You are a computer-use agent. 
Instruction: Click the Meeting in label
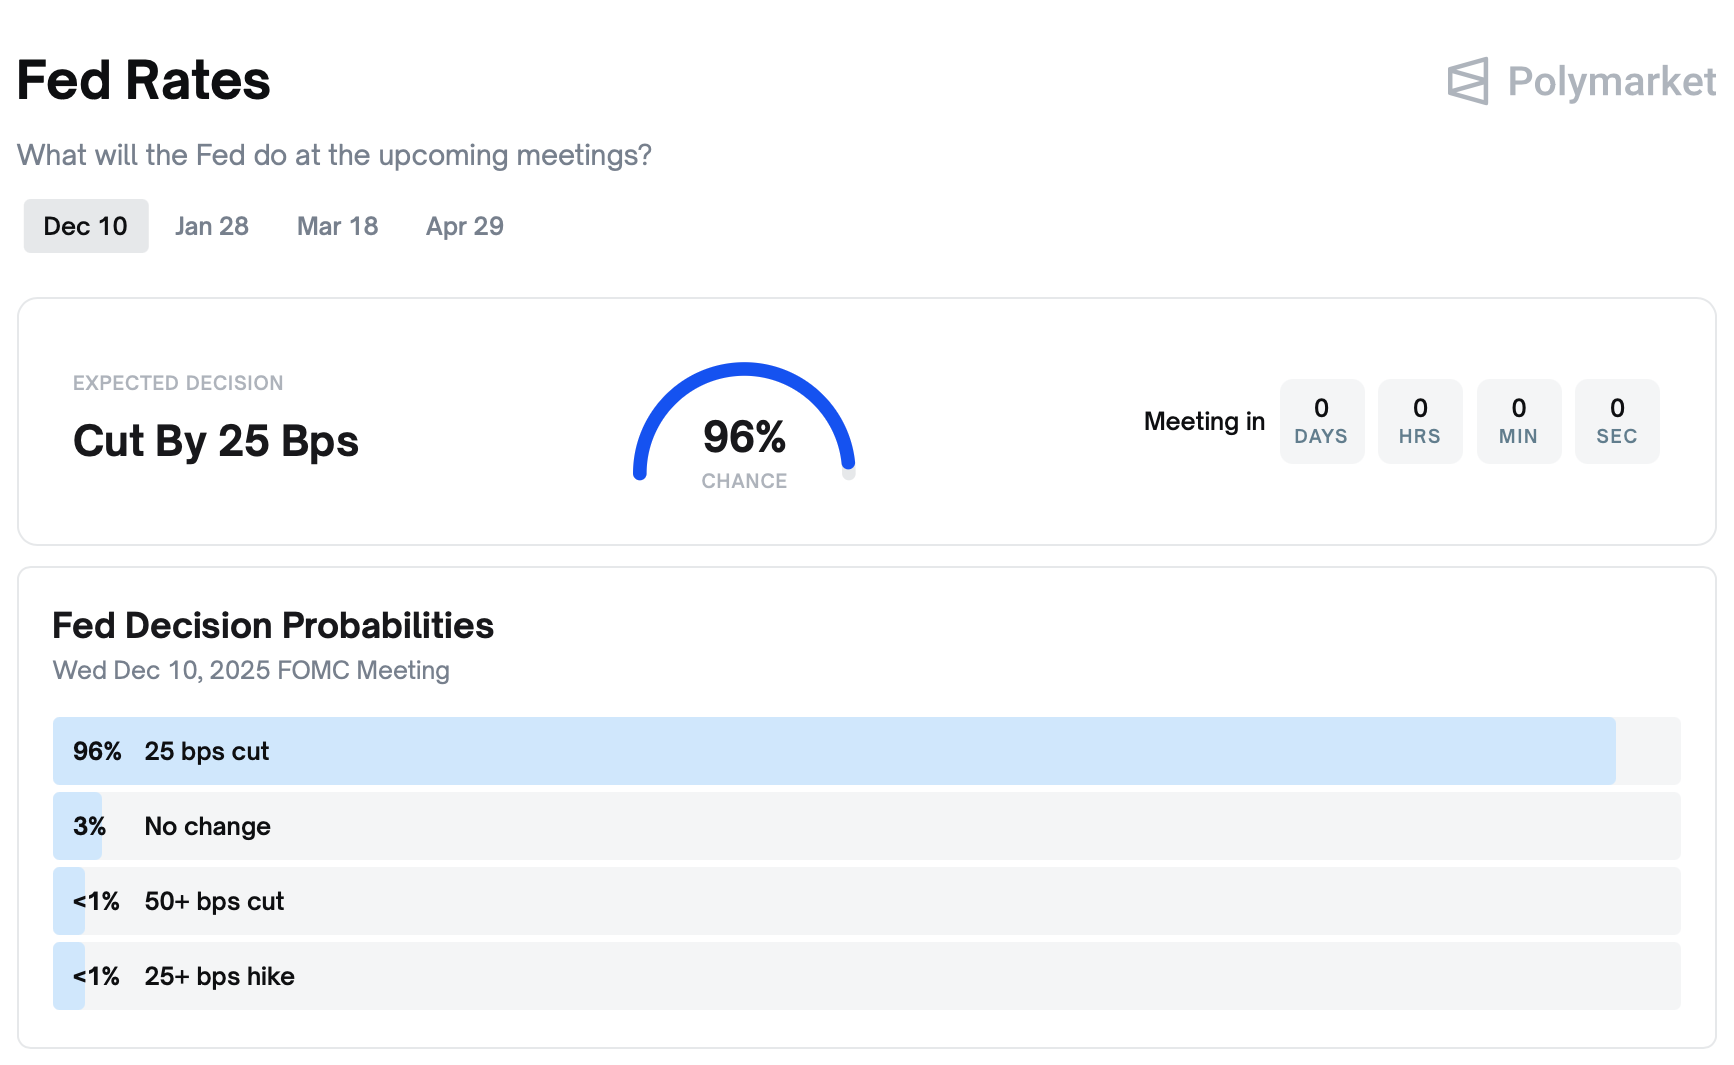[x=1204, y=421]
